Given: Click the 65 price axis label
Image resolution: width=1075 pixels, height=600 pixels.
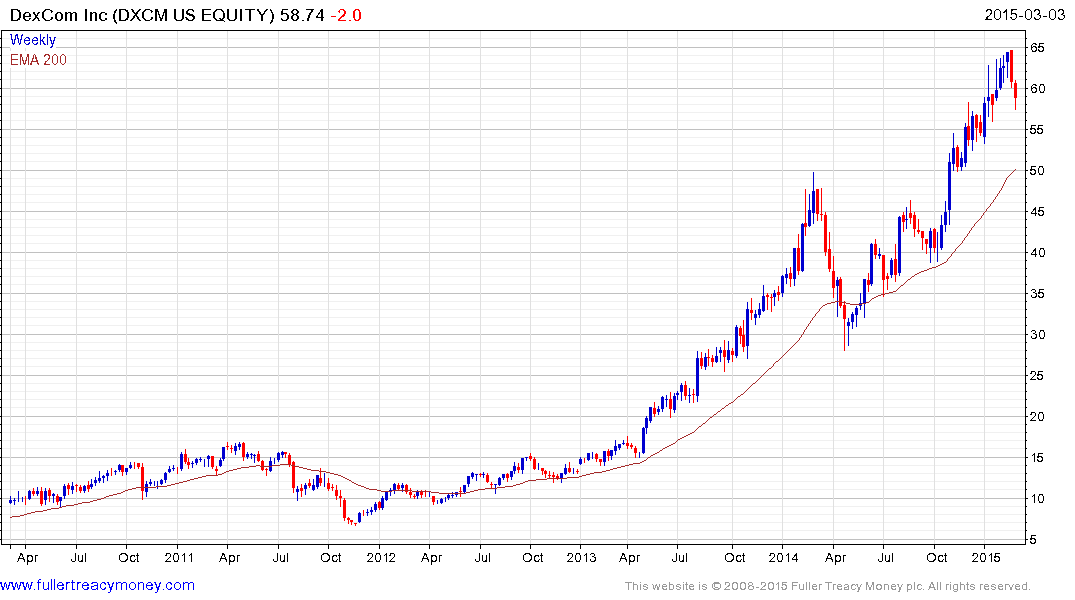Looking at the screenshot, I should [x=1037, y=47].
